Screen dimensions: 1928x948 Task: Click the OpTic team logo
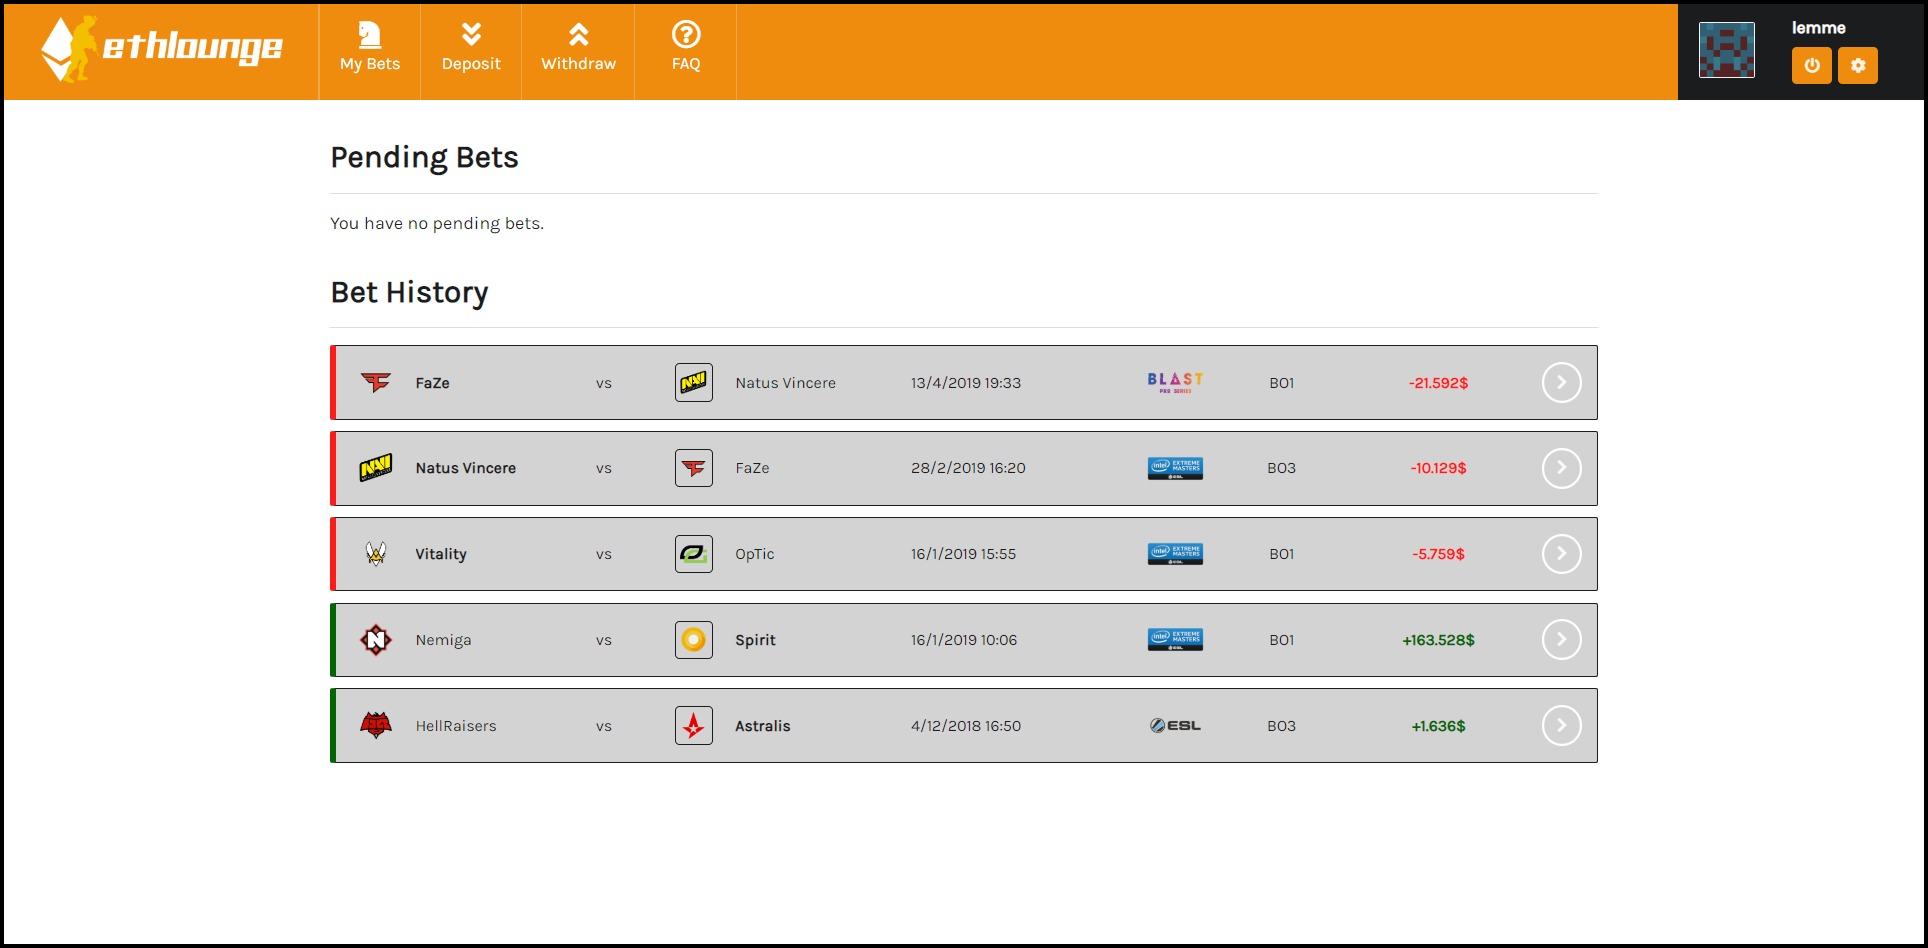694,554
